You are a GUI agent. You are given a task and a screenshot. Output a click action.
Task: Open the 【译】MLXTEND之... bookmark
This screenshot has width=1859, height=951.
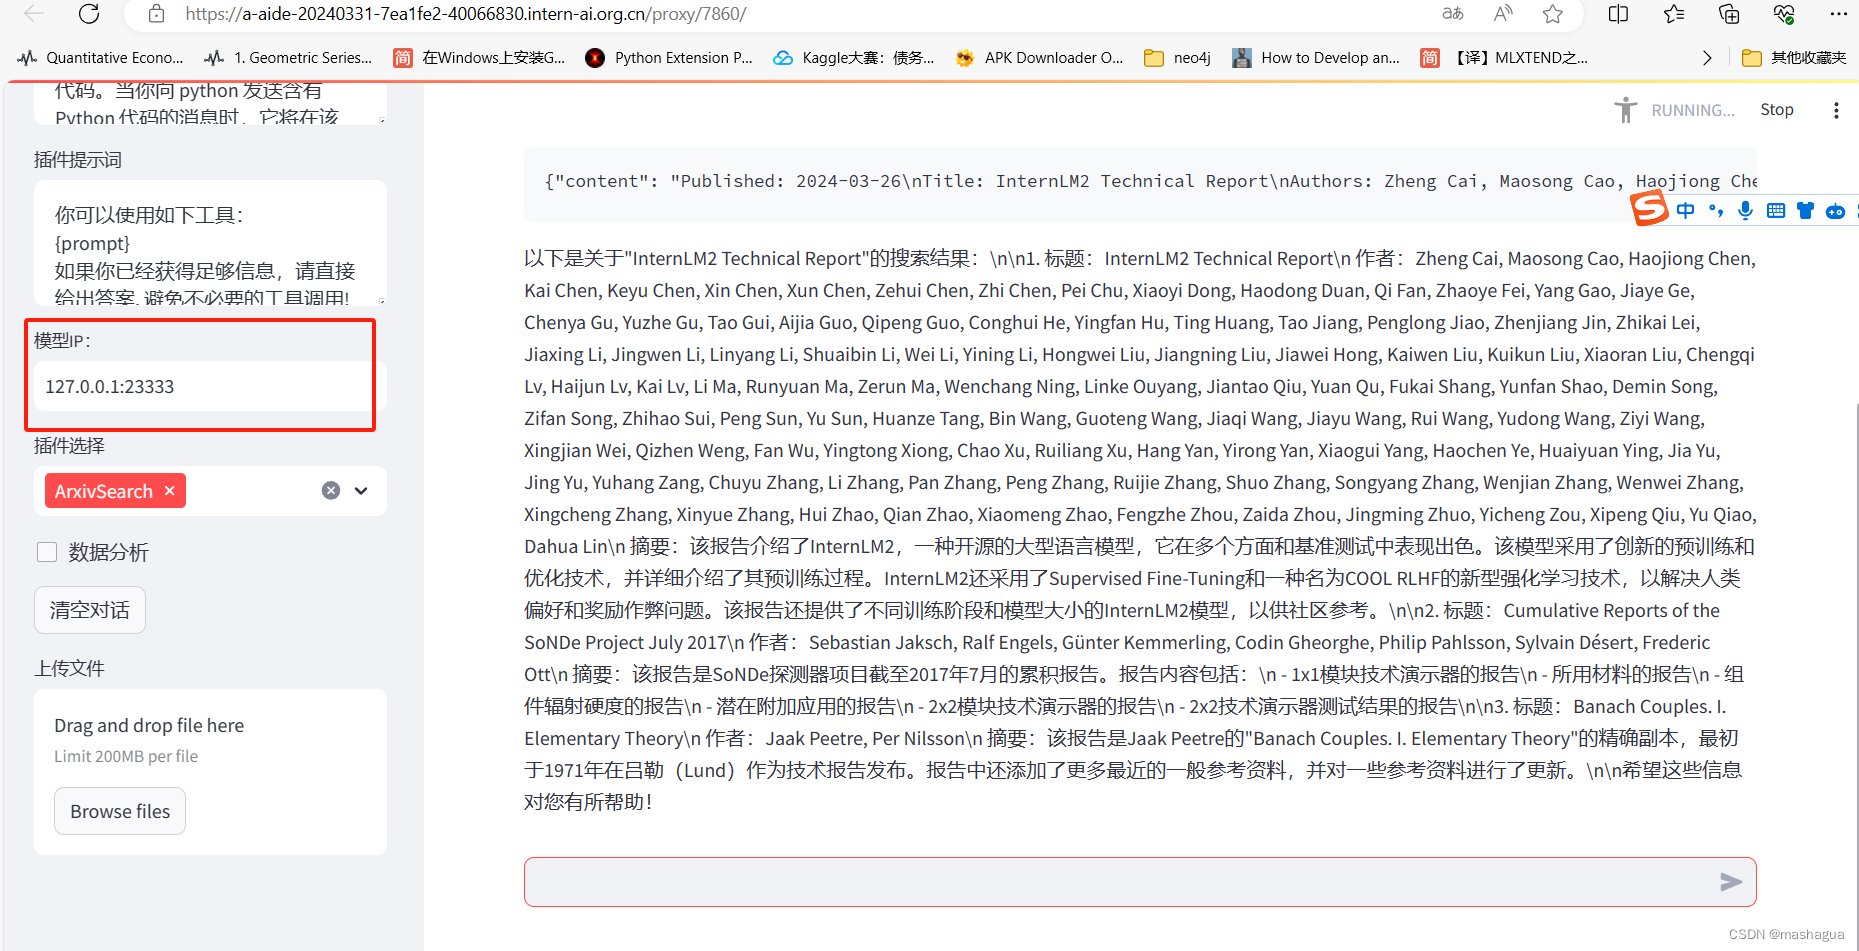(1504, 58)
